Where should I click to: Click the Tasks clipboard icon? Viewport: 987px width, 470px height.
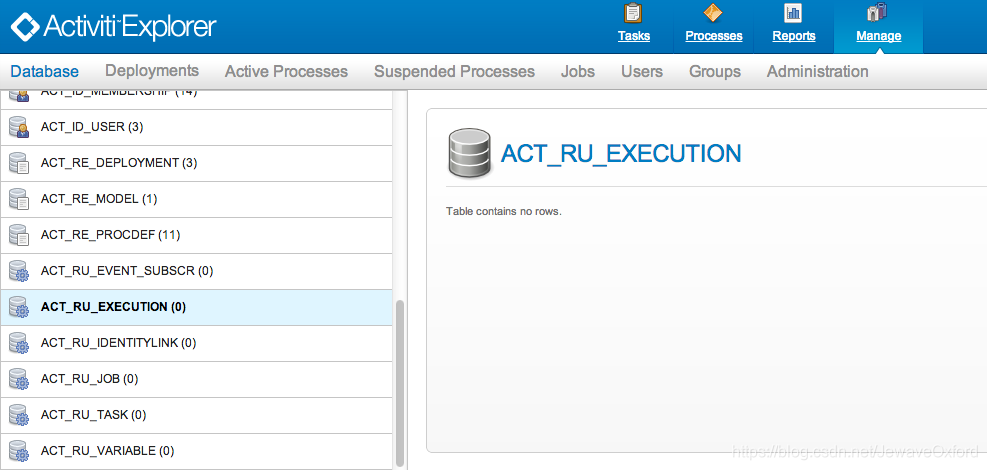(x=633, y=13)
